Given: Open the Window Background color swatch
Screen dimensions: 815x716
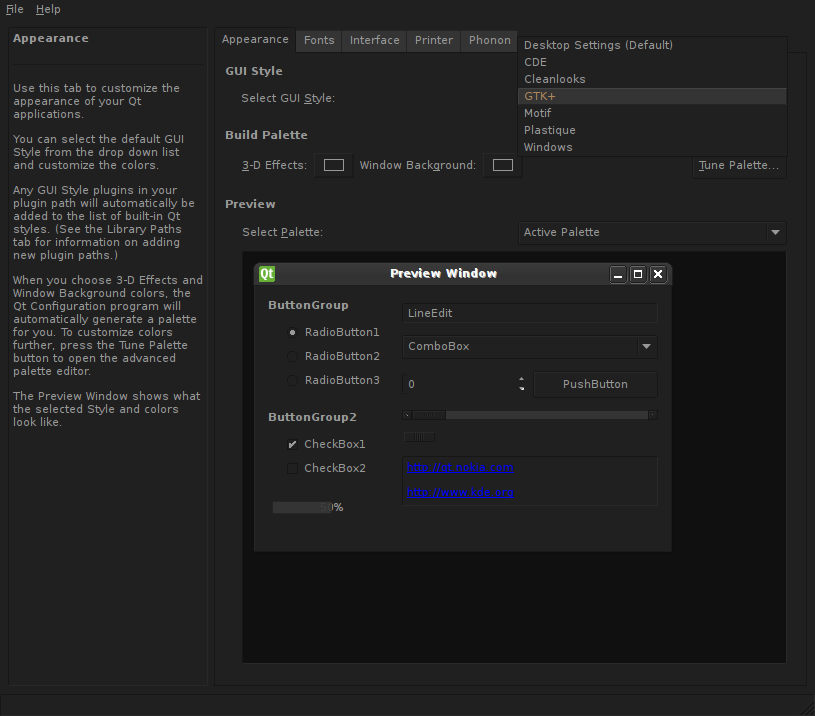Looking at the screenshot, I should coord(503,165).
